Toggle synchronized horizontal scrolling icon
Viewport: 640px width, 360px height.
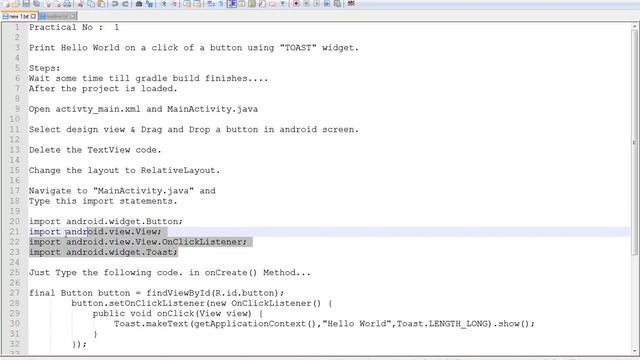point(197,4)
